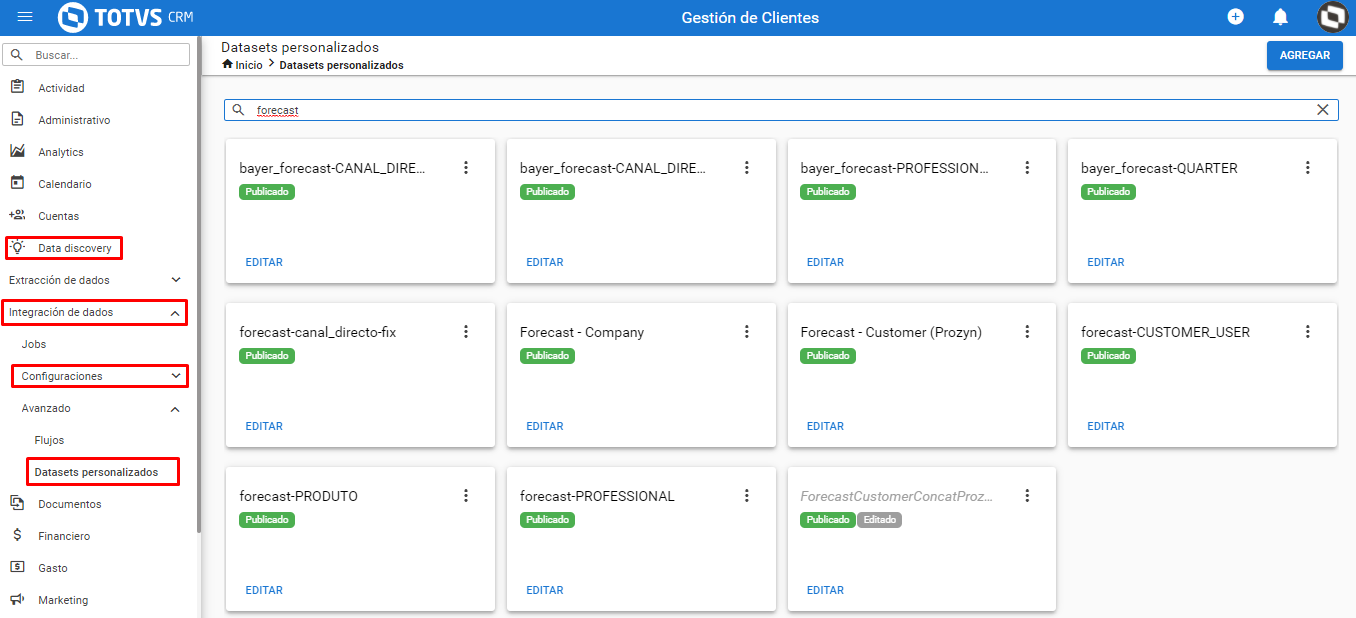Open options menu for forecast-PRODUTO card
The width and height of the screenshot is (1356, 618).
coord(466,496)
